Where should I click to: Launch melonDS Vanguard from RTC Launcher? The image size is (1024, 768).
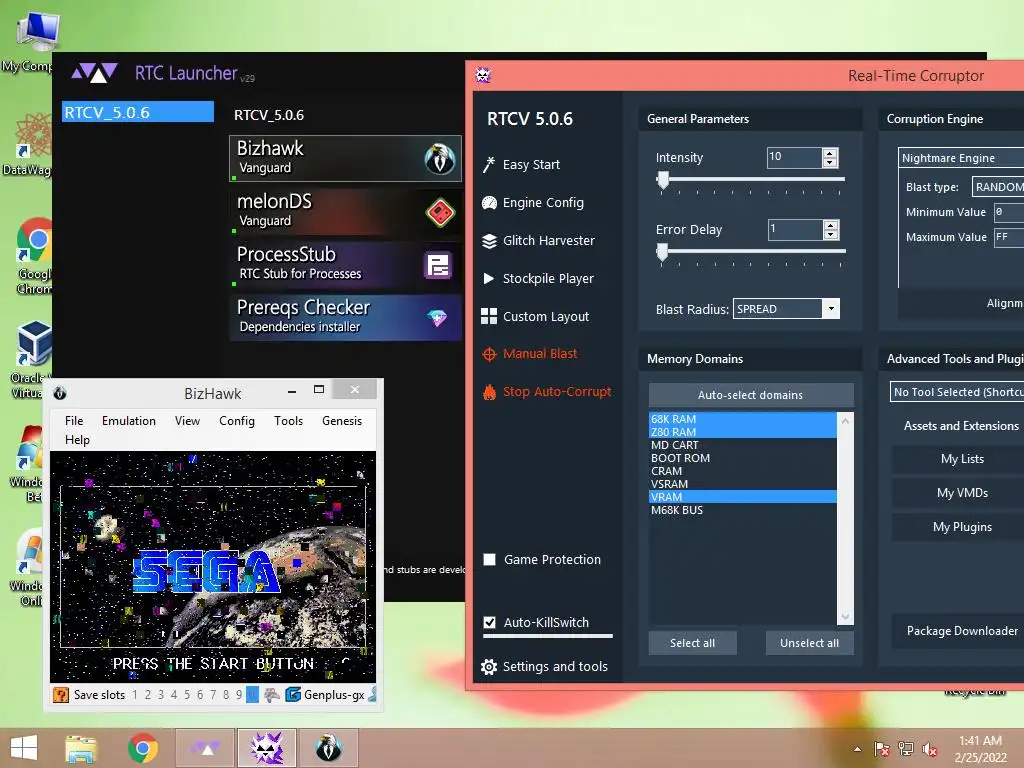point(345,211)
